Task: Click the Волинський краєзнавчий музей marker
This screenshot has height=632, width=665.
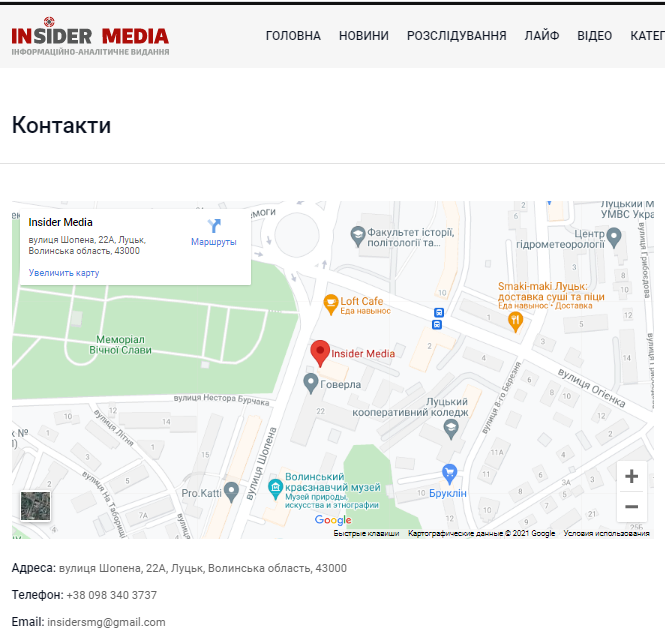Action: pyautogui.click(x=275, y=488)
